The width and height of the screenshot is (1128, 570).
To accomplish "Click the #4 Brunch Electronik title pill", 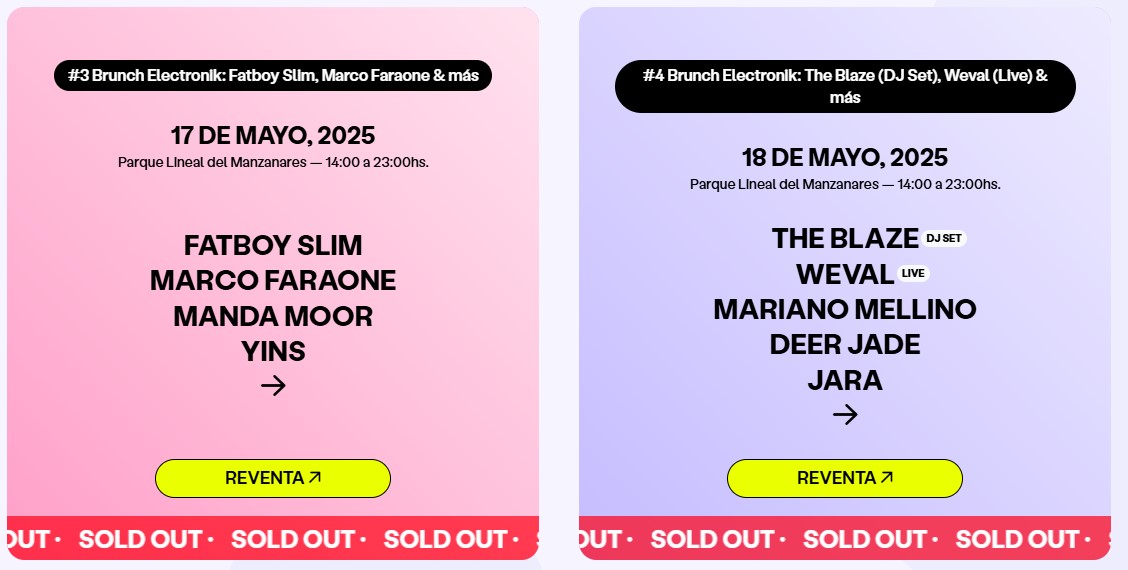I will coord(845,86).
